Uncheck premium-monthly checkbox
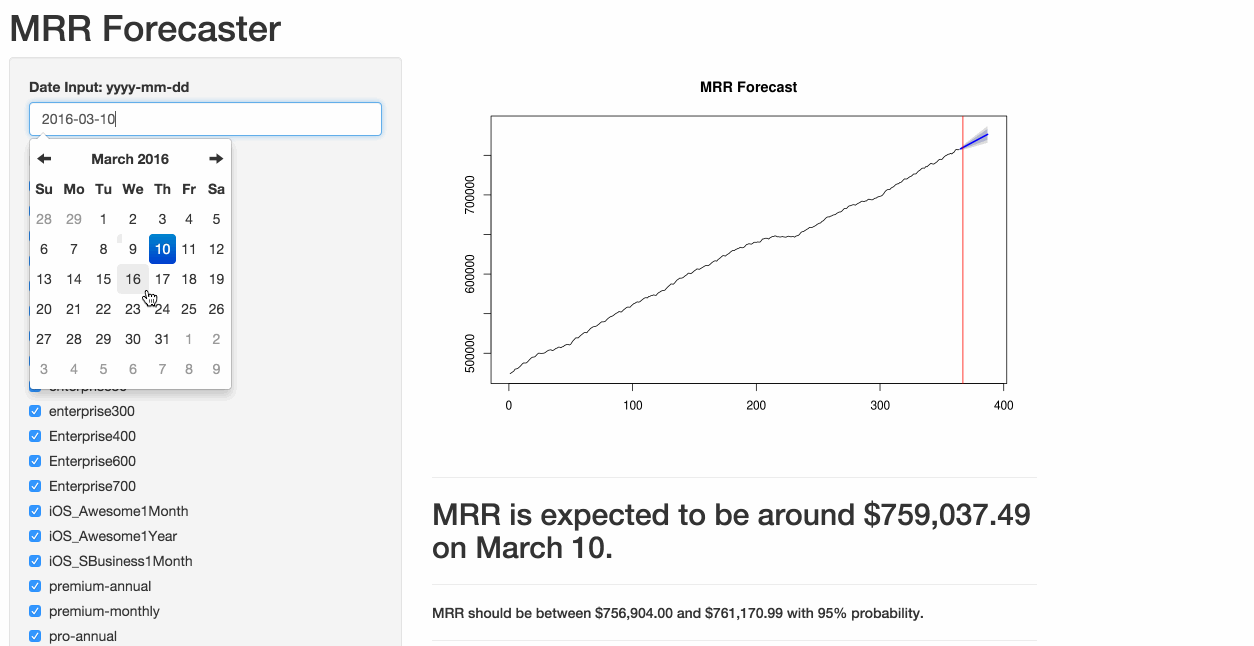1254x646 pixels. pos(35,611)
